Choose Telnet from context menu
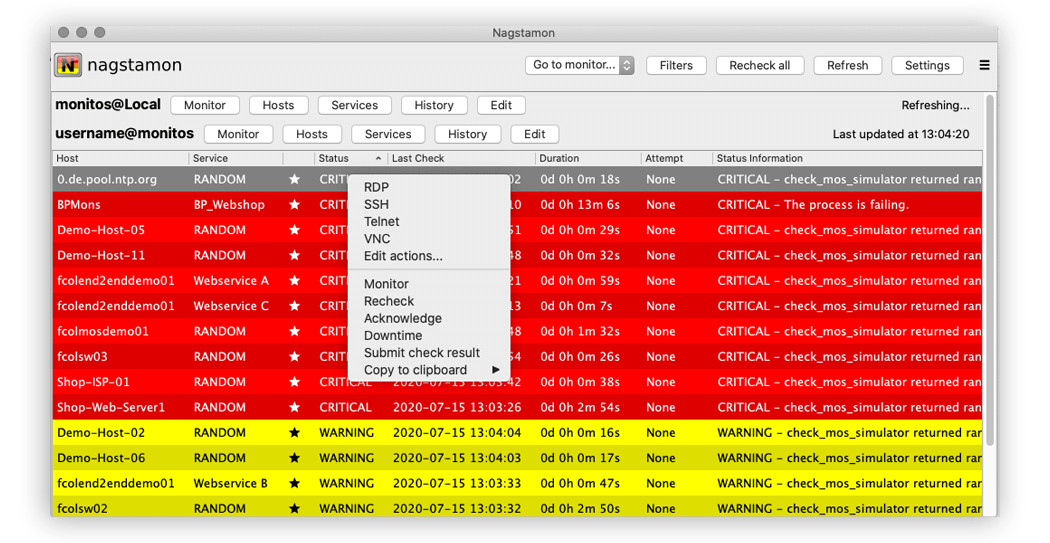Viewport: 1050px width, 543px height. (382, 222)
